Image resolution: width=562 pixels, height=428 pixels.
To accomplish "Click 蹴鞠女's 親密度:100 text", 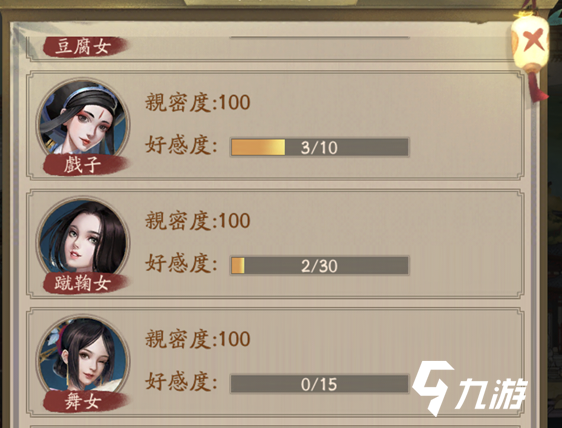I will pyautogui.click(x=197, y=220).
